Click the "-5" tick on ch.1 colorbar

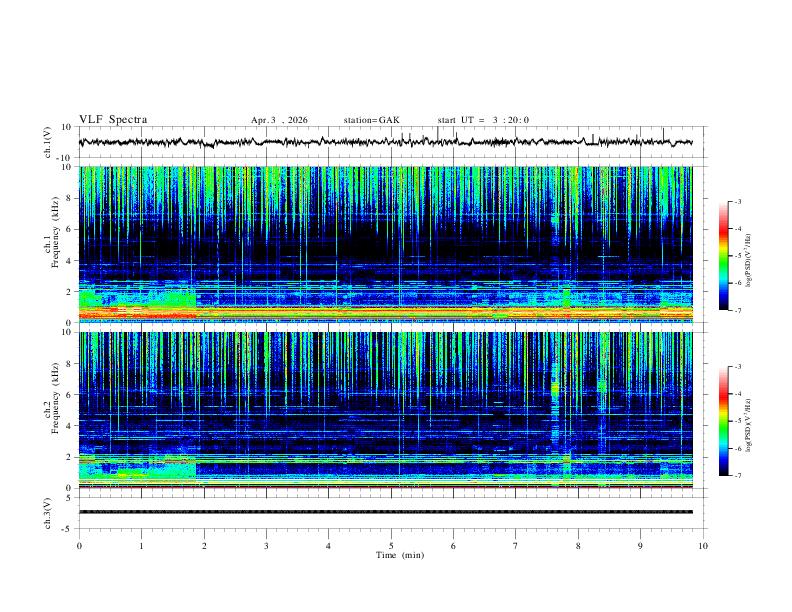point(738,256)
